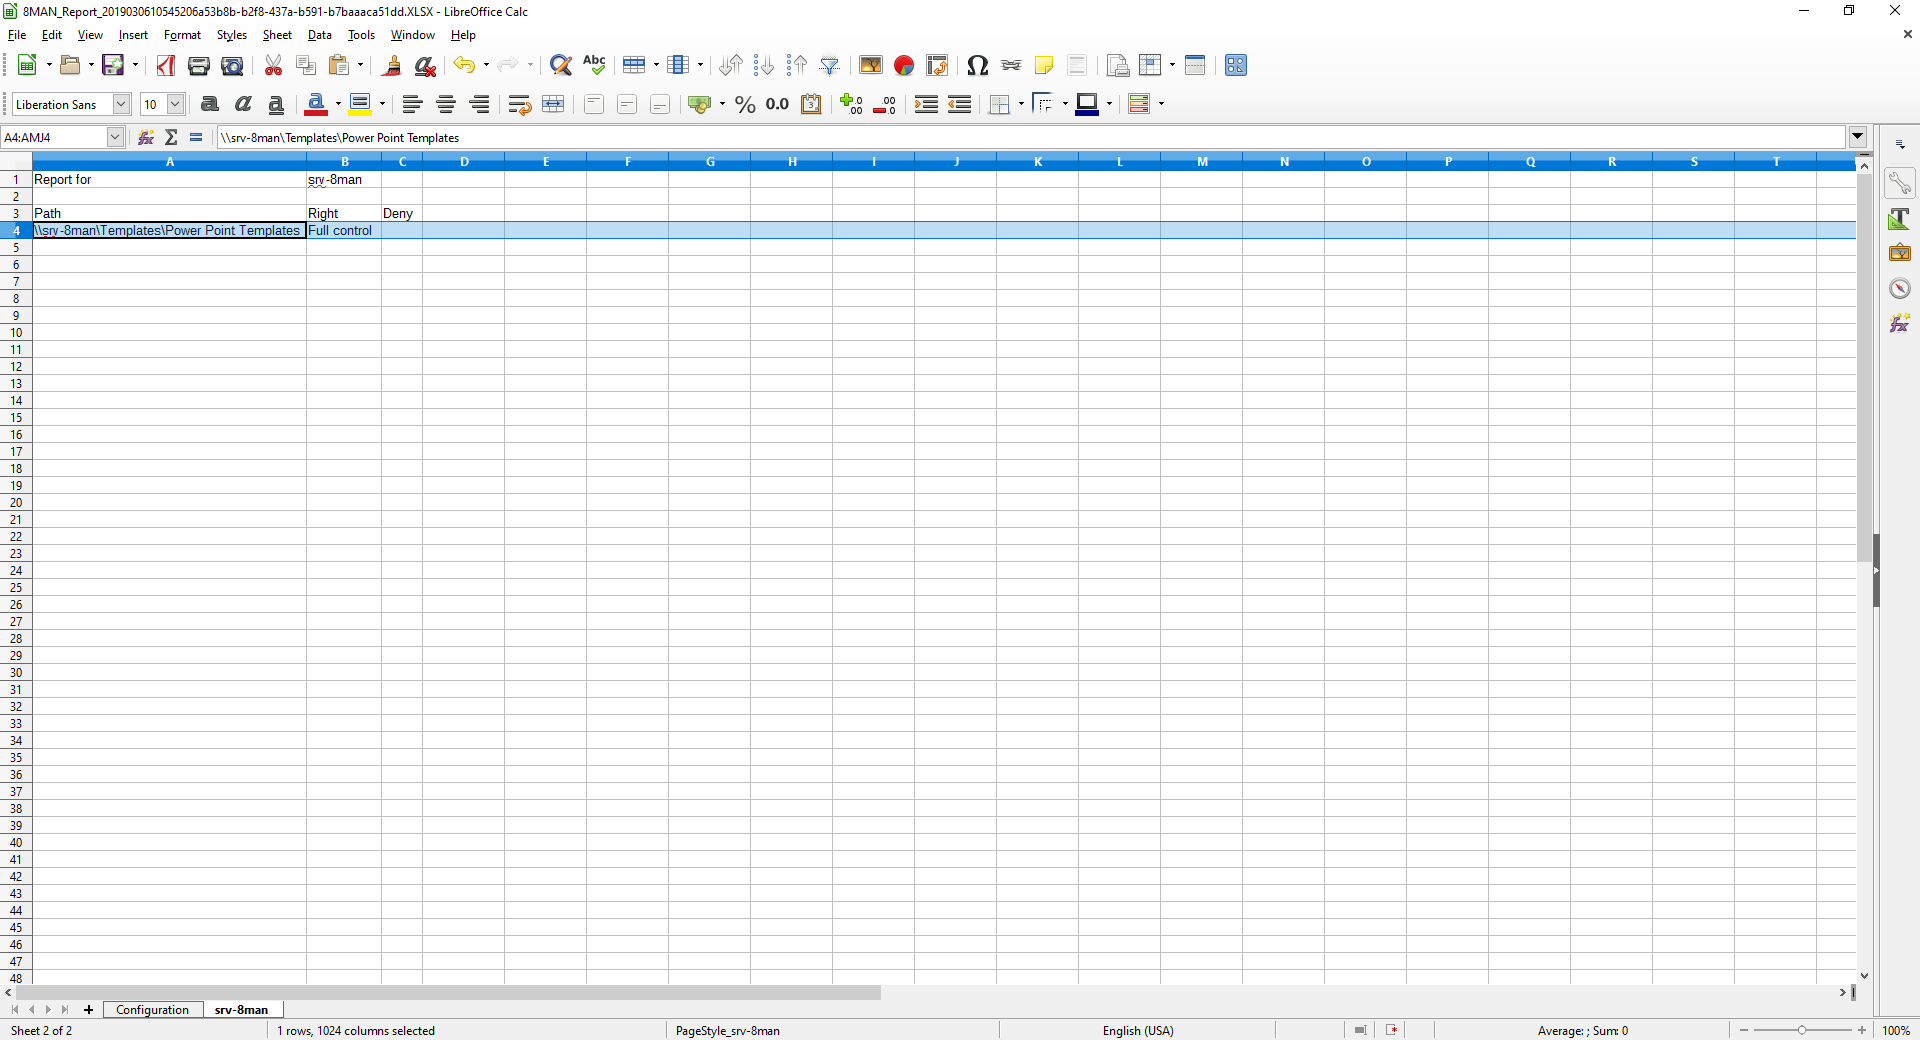Open the Font Name dropdown list
This screenshot has width=1920, height=1040.
(121, 104)
